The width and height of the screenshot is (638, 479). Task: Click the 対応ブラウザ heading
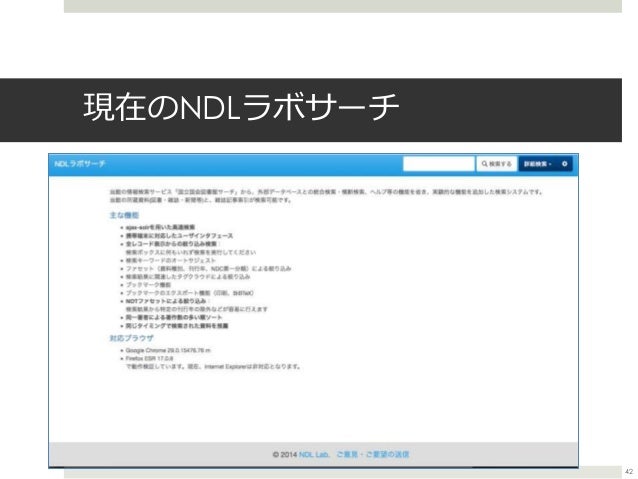(x=131, y=338)
